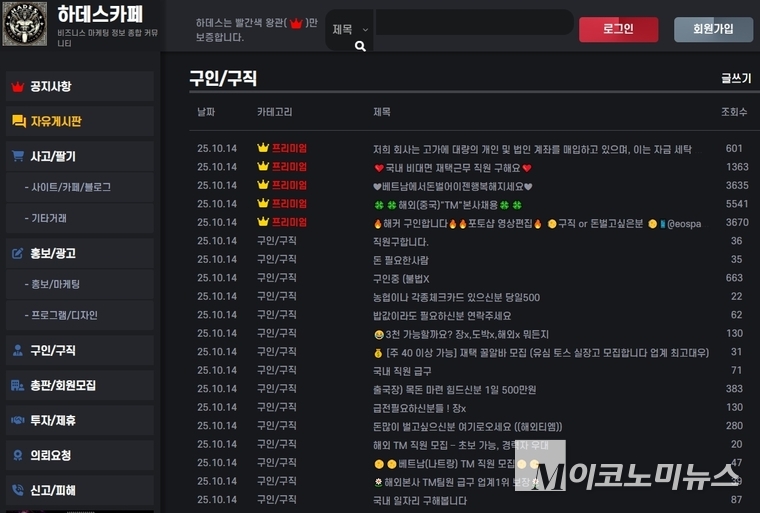Click the magnifying glass search icon

click(360, 46)
